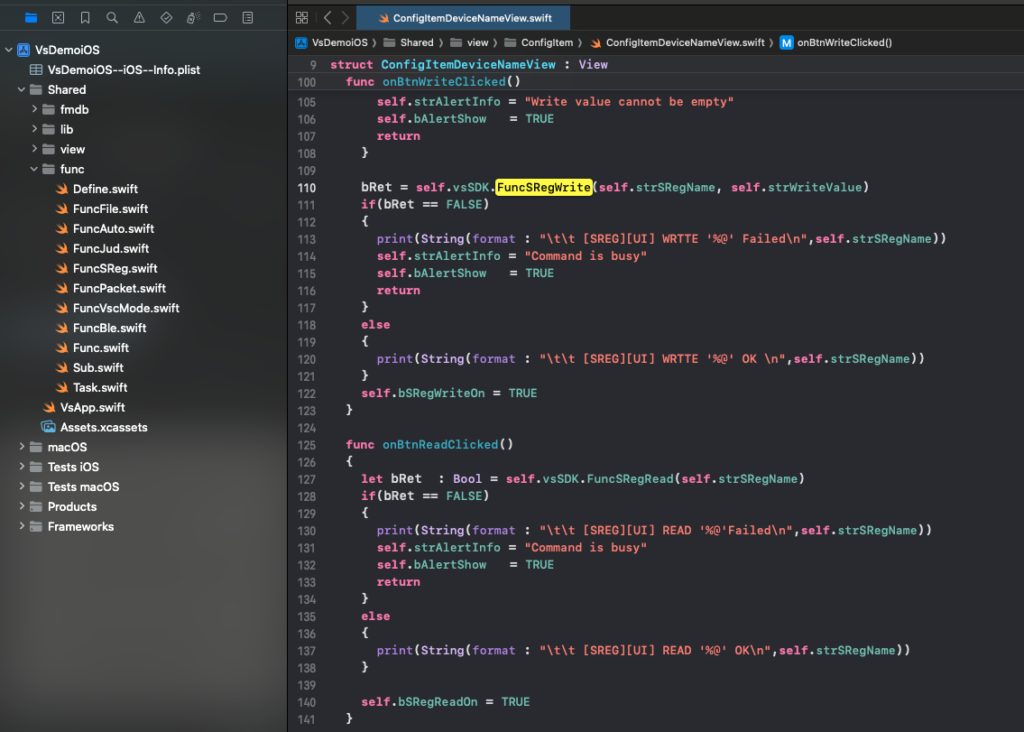1024x732 pixels.
Task: Click the related items grid icon
Action: point(301,18)
